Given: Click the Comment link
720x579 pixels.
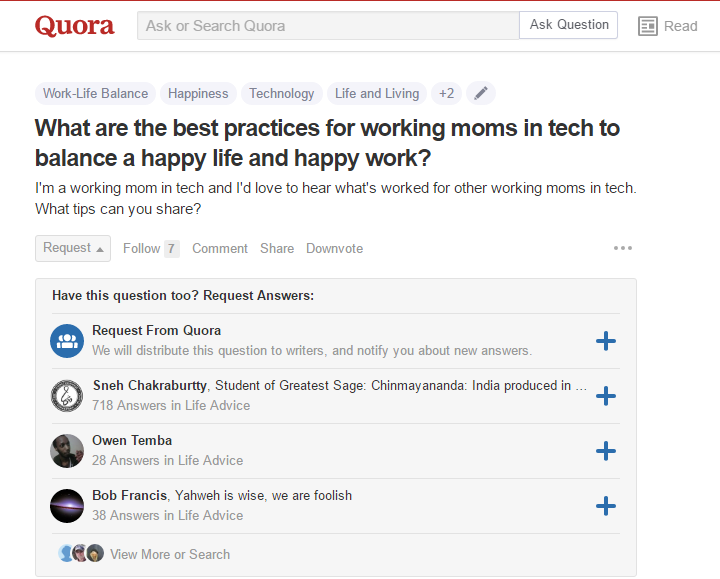Looking at the screenshot, I should [219, 248].
